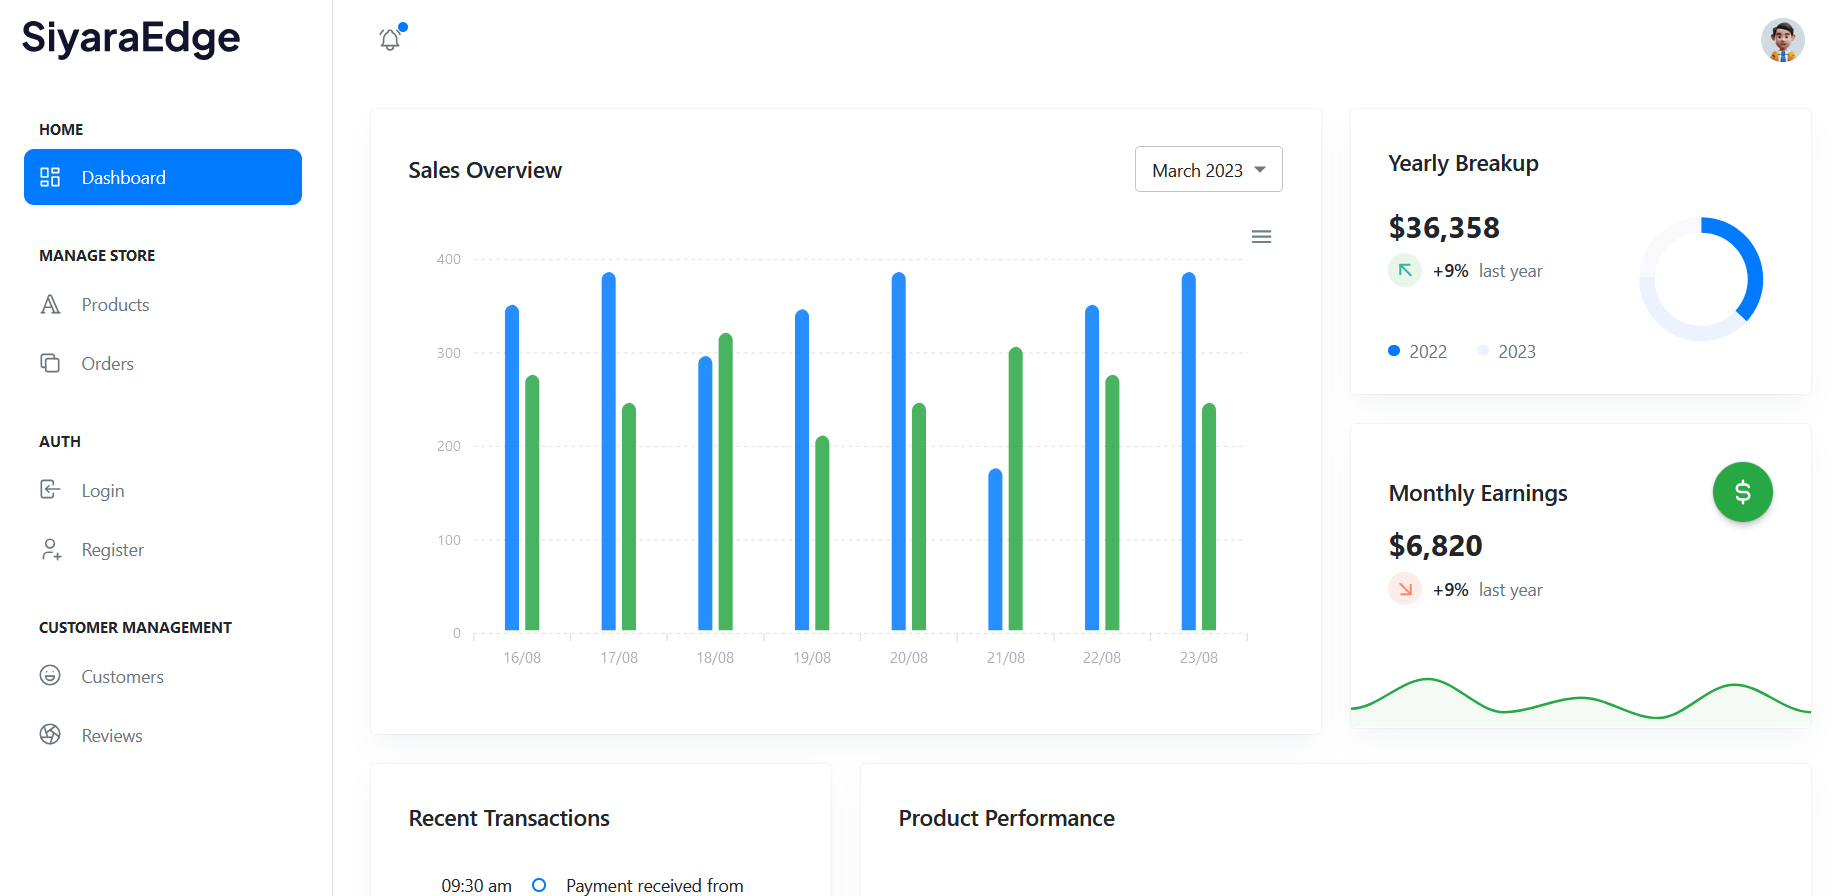
Task: Go to the Reviews menu item
Action: [112, 736]
